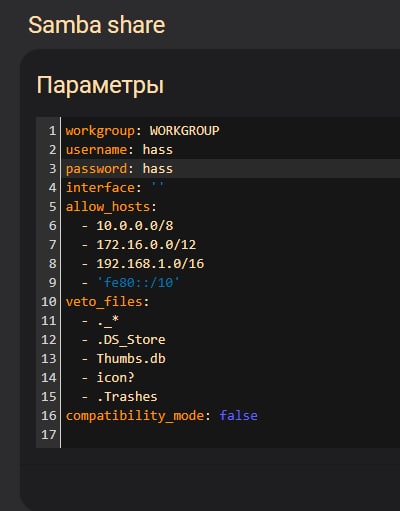Click line number 1 in gutter
The width and height of the screenshot is (400, 511).
click(52, 131)
